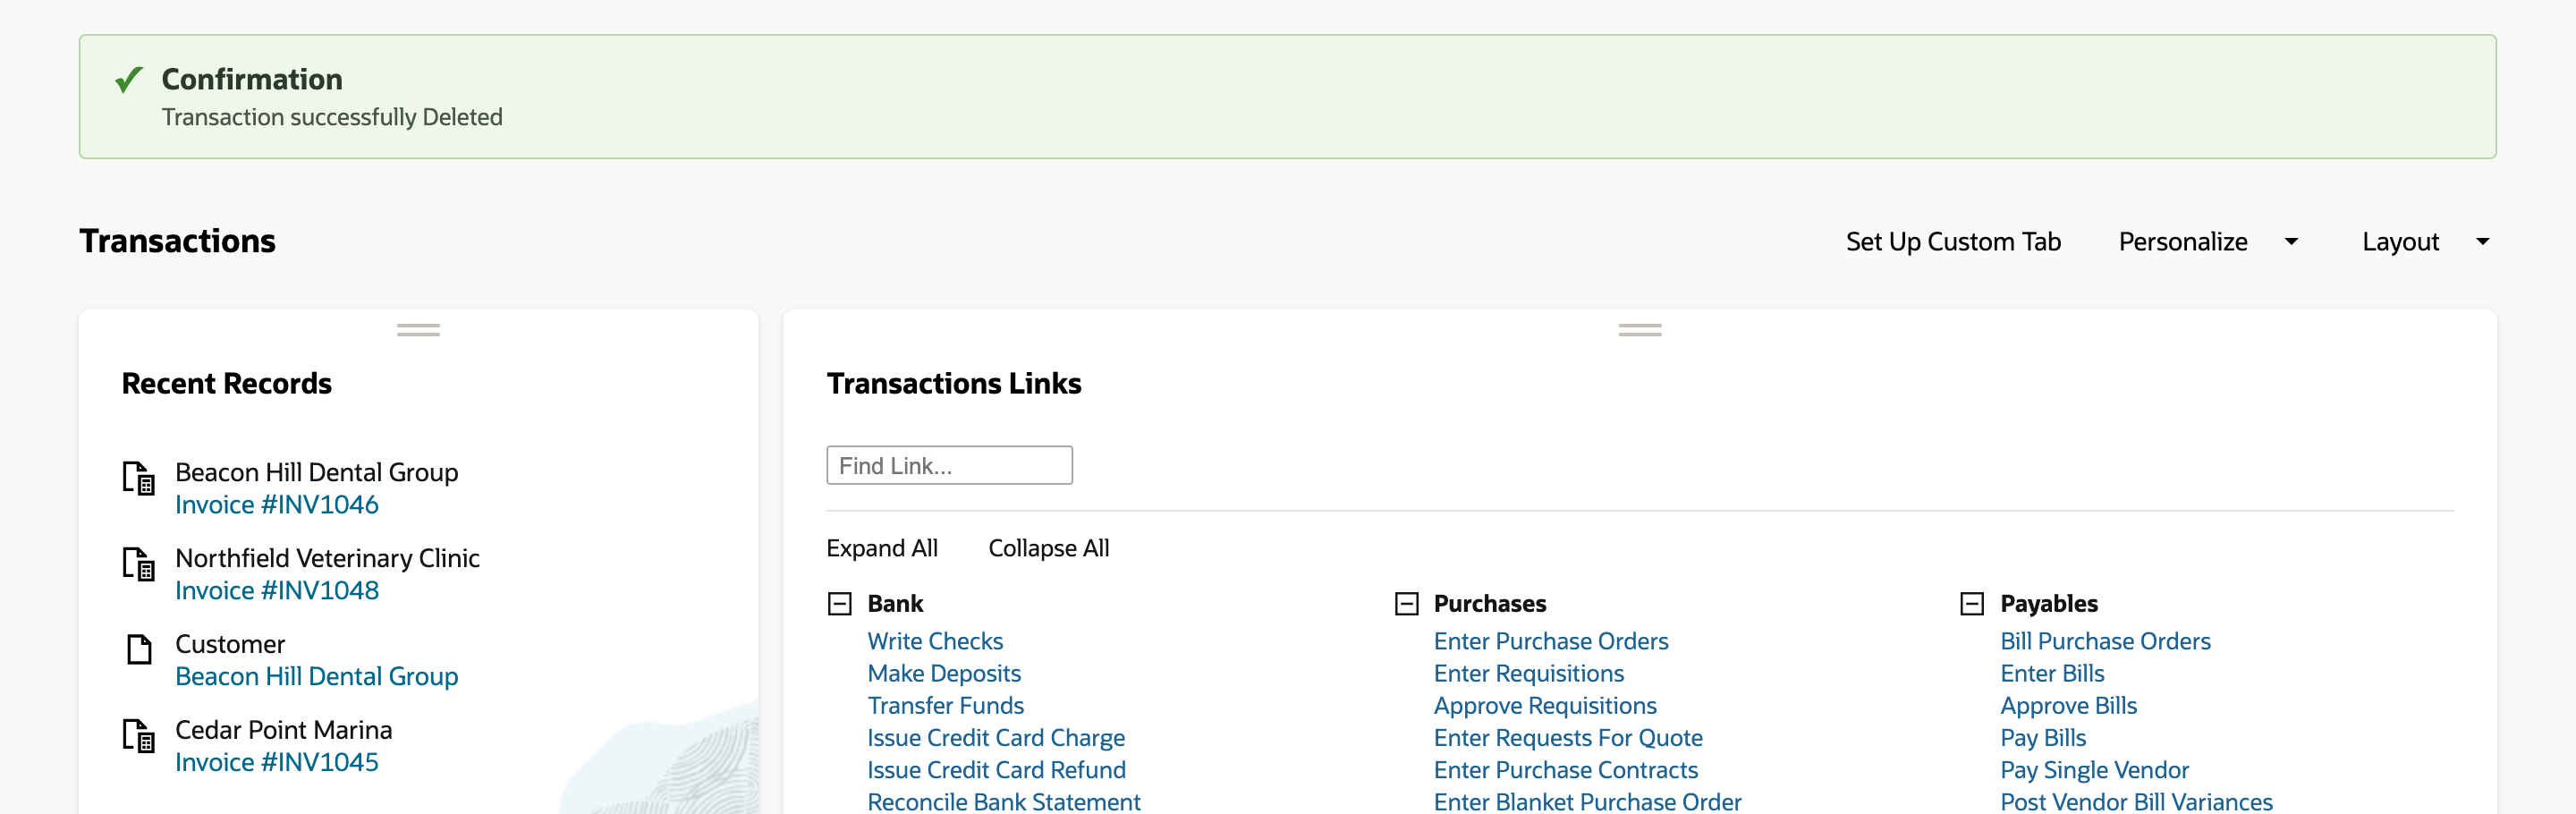Image resolution: width=2576 pixels, height=814 pixels.
Task: Click Collapse All
Action: pyautogui.click(x=1049, y=548)
